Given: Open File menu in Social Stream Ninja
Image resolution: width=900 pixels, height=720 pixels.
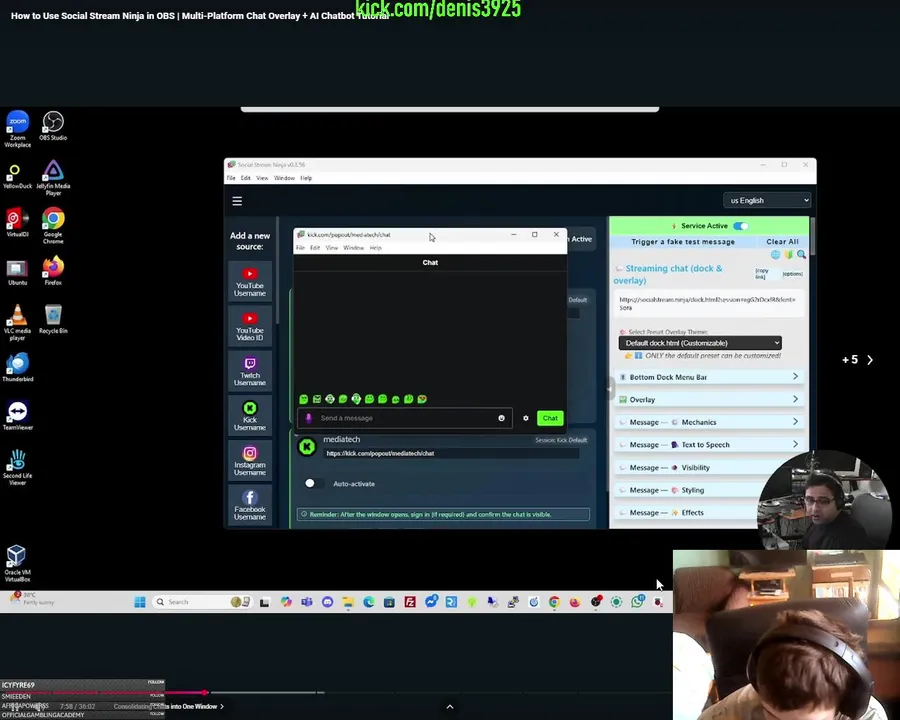Looking at the screenshot, I should click(x=231, y=178).
